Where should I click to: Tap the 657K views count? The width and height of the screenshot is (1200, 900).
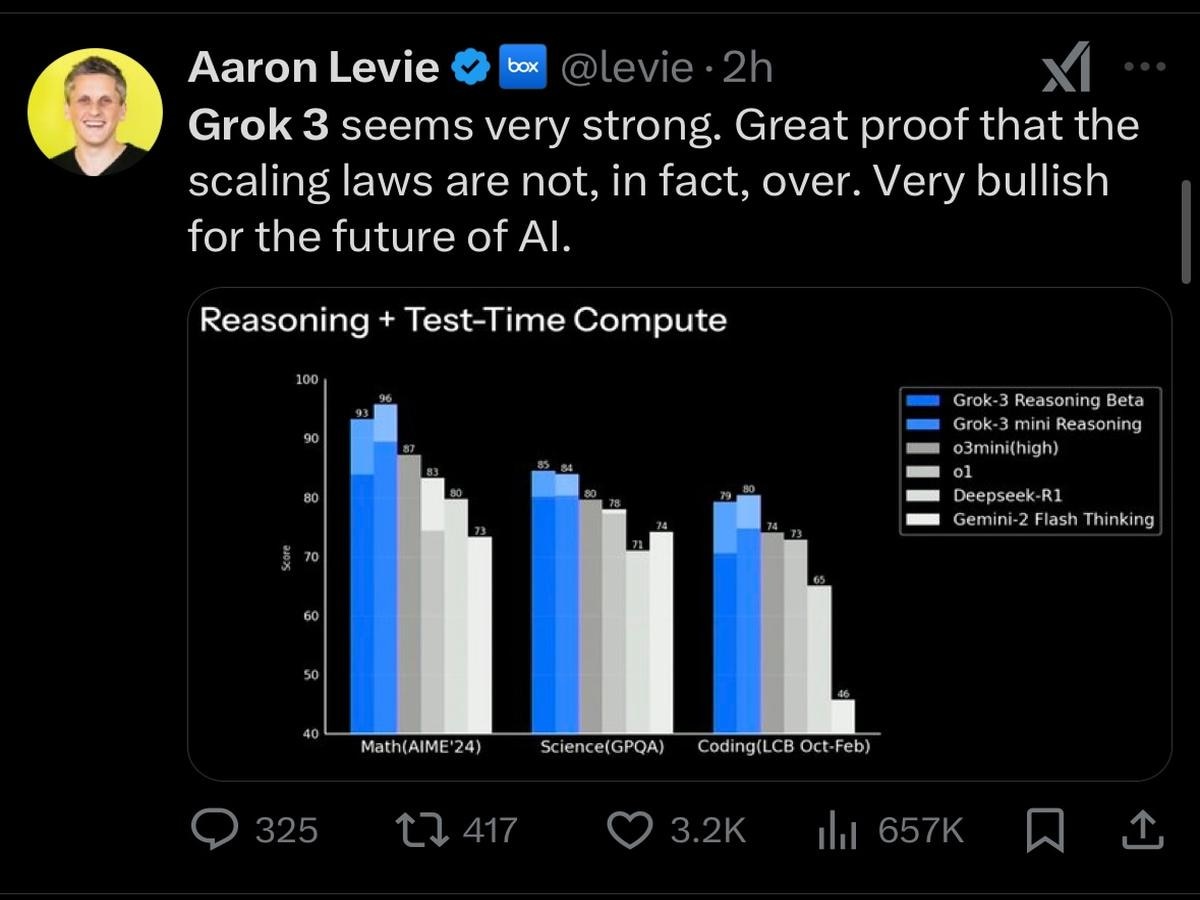click(920, 830)
